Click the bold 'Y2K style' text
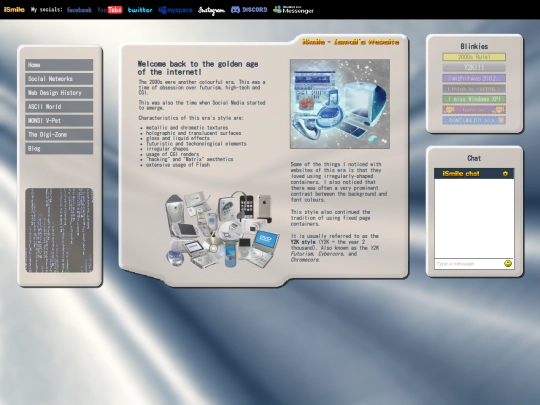540x405 pixels. click(303, 242)
